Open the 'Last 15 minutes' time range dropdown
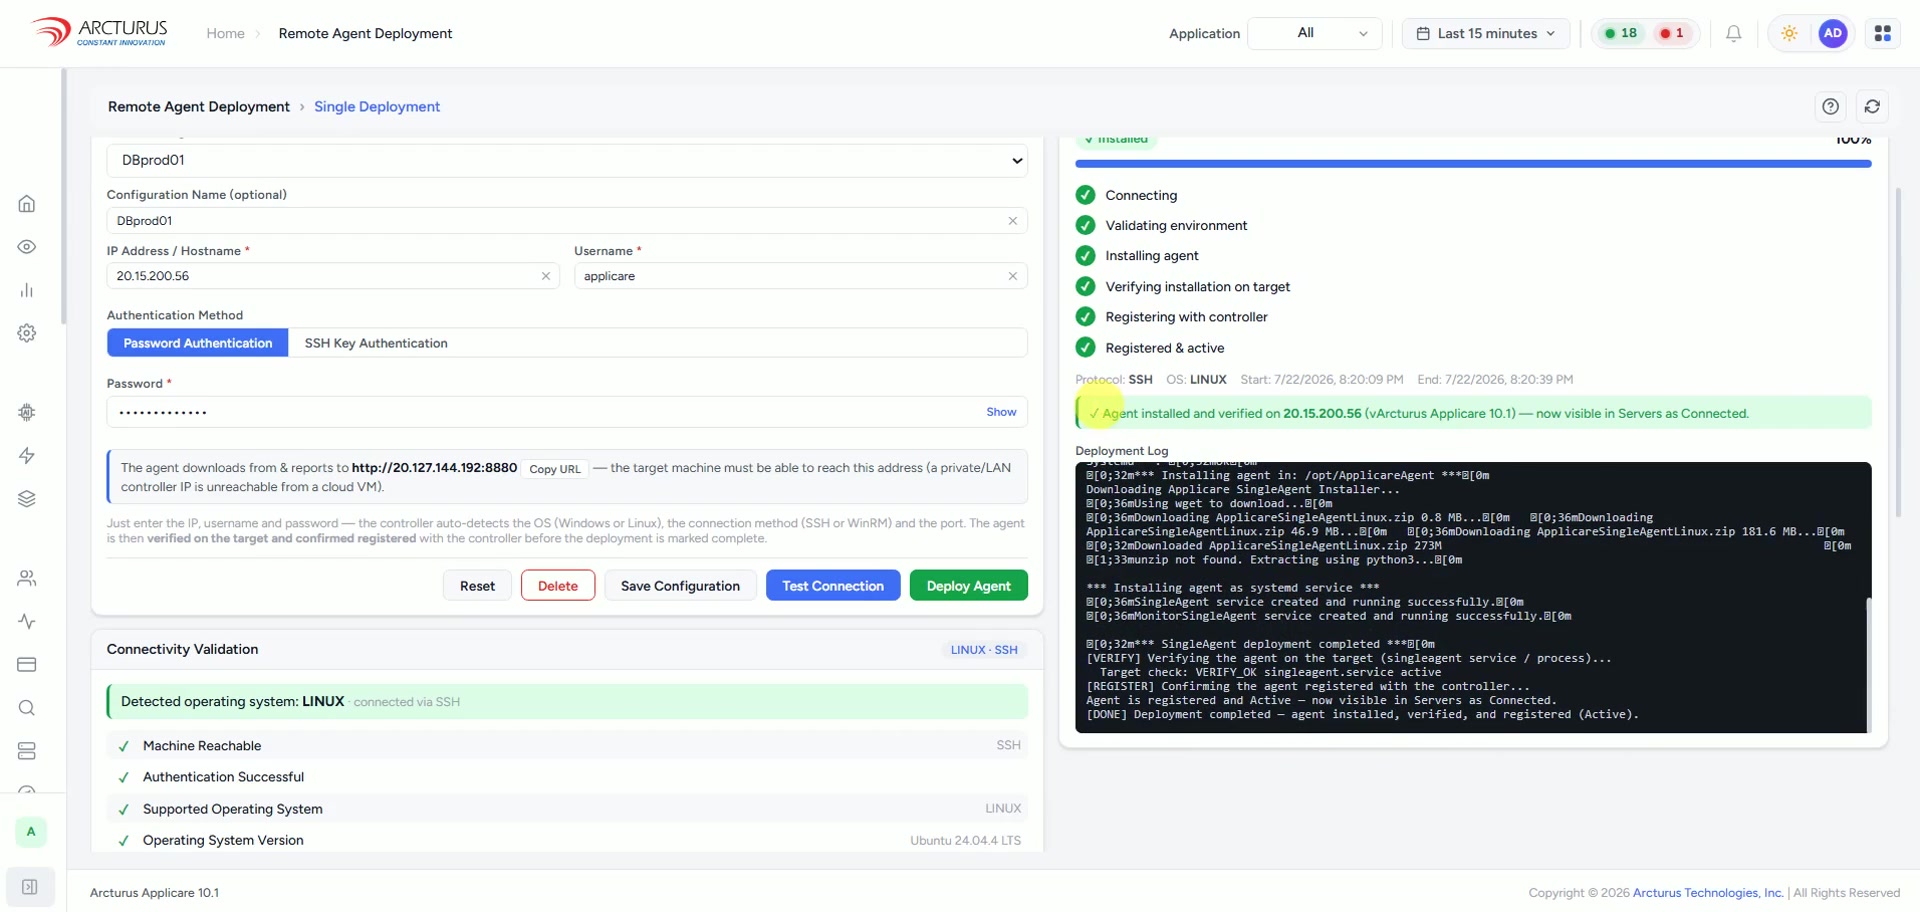The height and width of the screenshot is (912, 1920). 1486,33
